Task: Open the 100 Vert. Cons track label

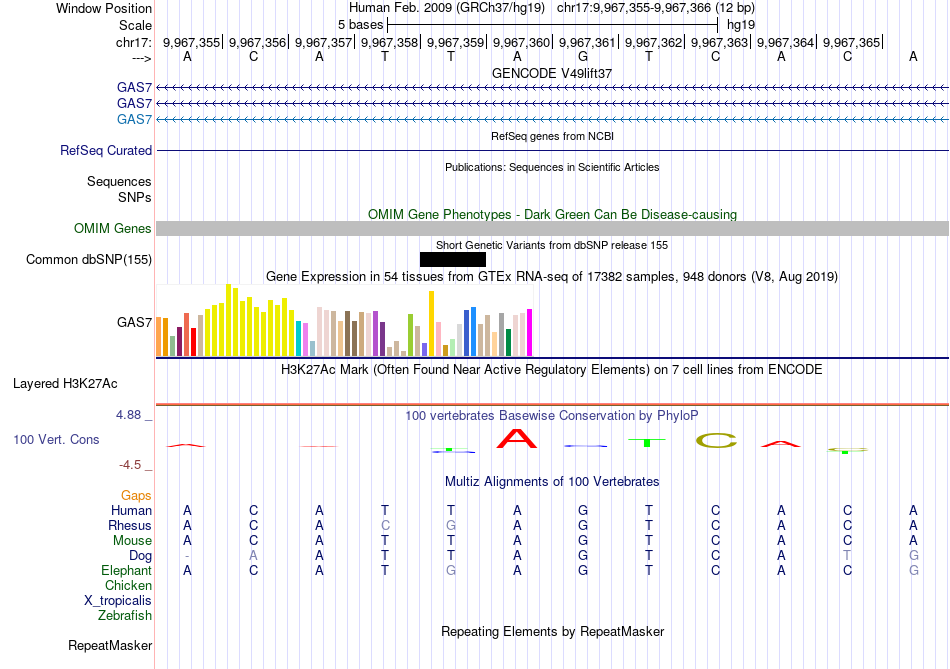Action: coord(56,439)
